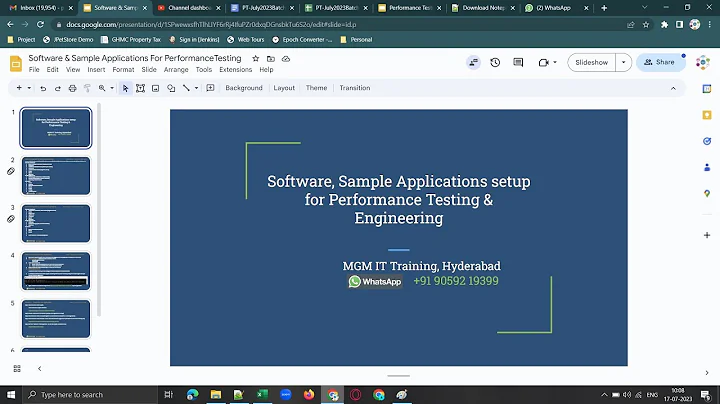
Task: Click the taskbar search box
Action: tap(90, 395)
